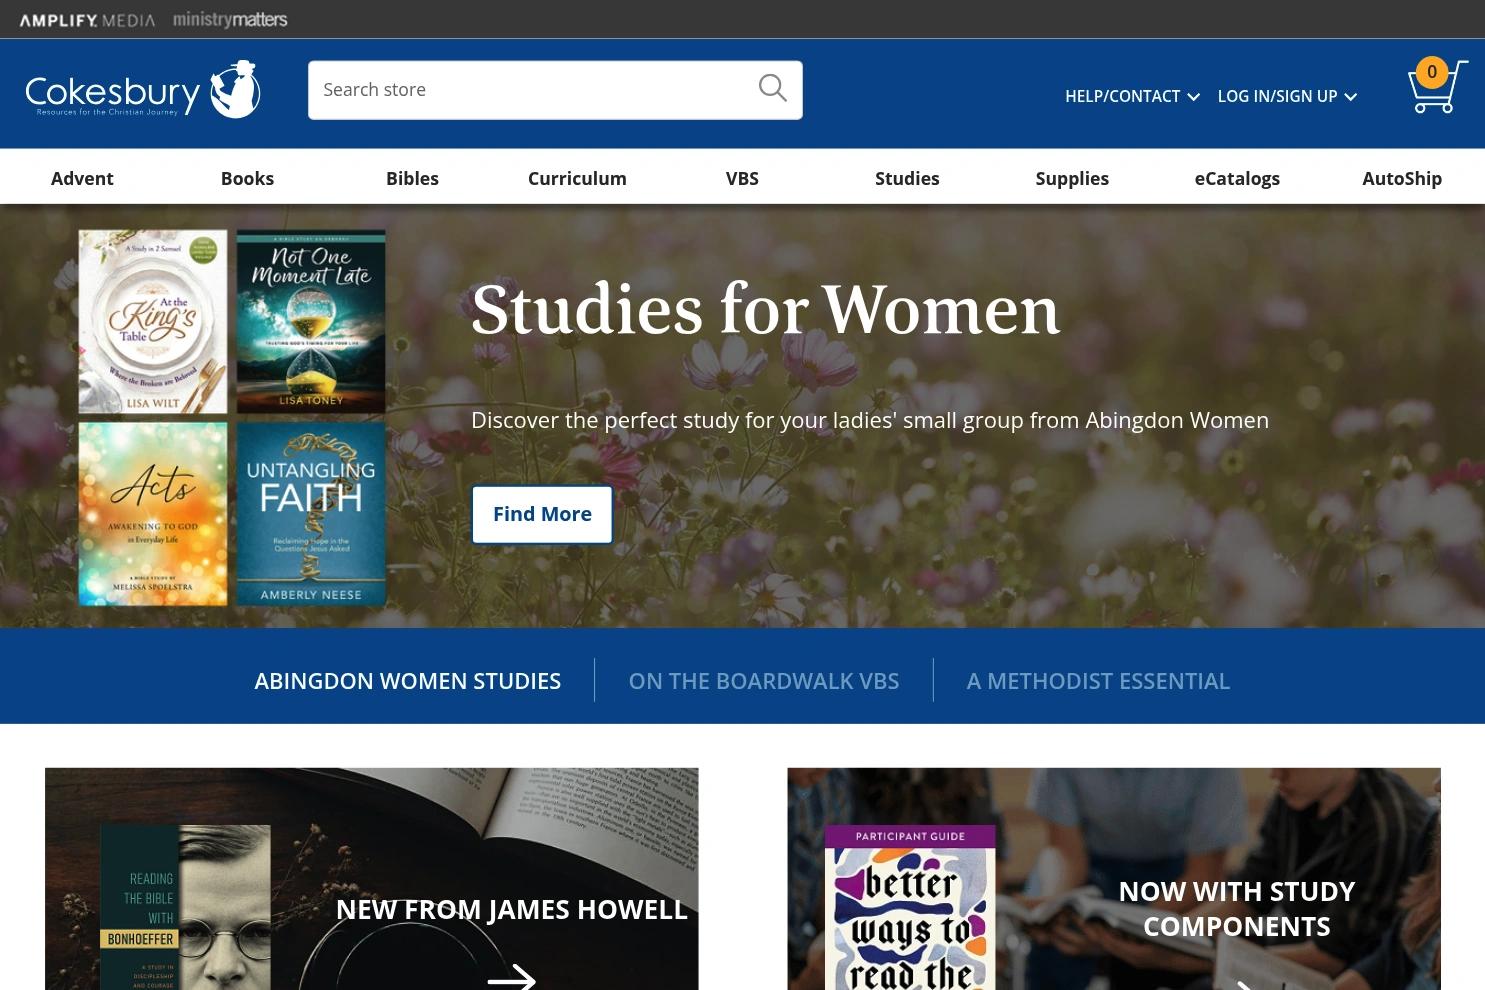Open Now With Study Components promo
The image size is (1485, 990).
click(x=1114, y=879)
